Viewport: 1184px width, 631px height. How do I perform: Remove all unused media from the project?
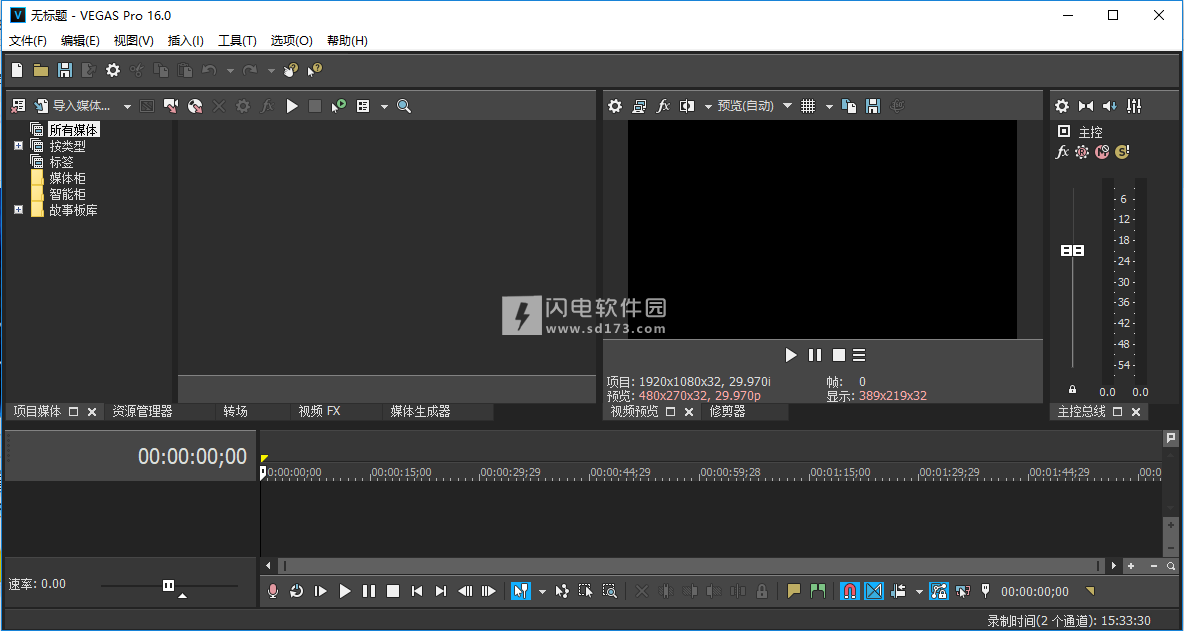(x=18, y=106)
